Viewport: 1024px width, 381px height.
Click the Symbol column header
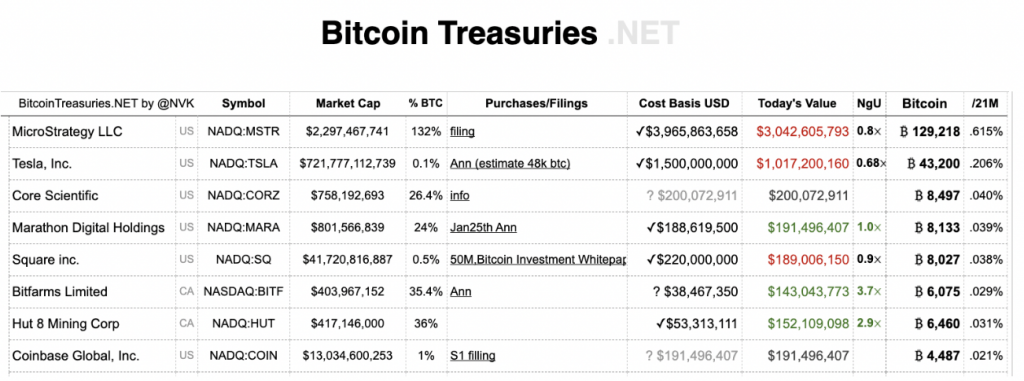(244, 103)
